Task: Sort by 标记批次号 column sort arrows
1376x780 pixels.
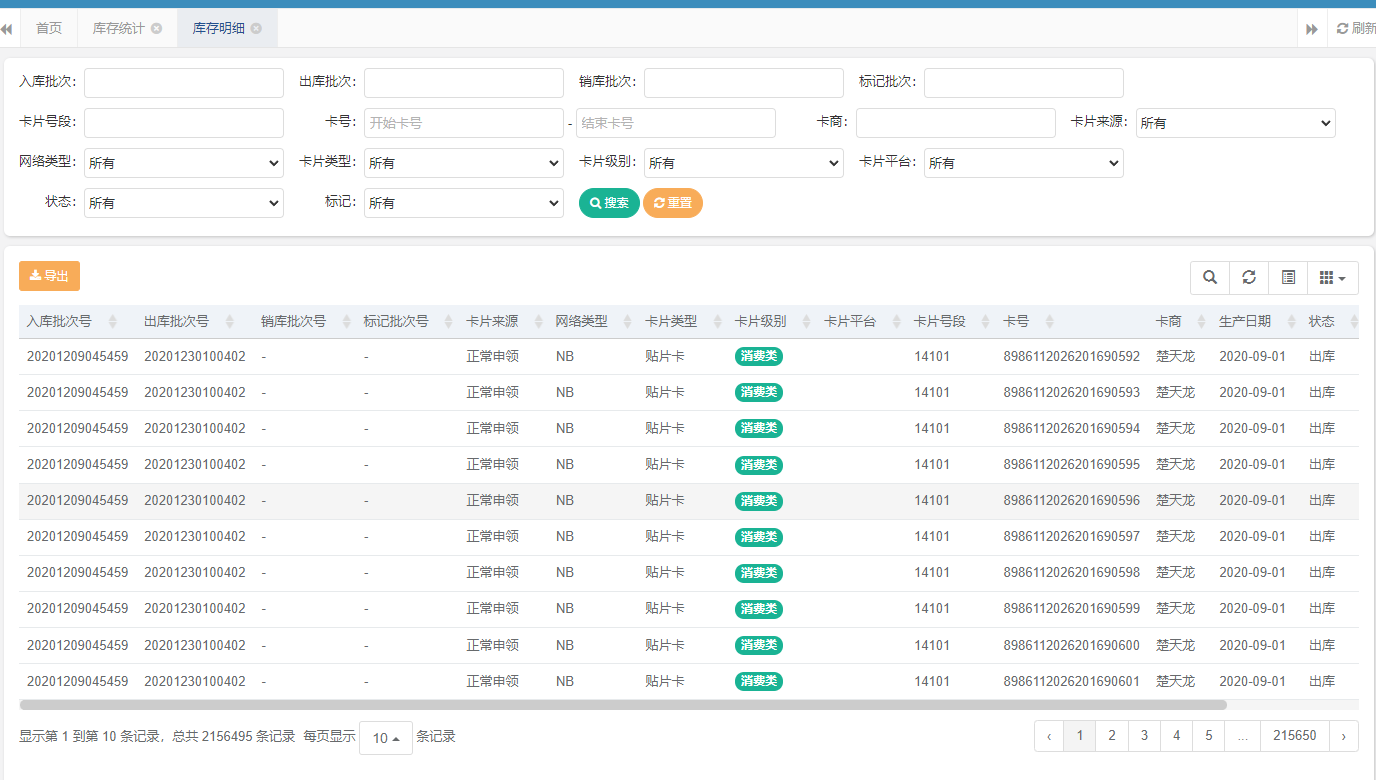Action: [449, 322]
